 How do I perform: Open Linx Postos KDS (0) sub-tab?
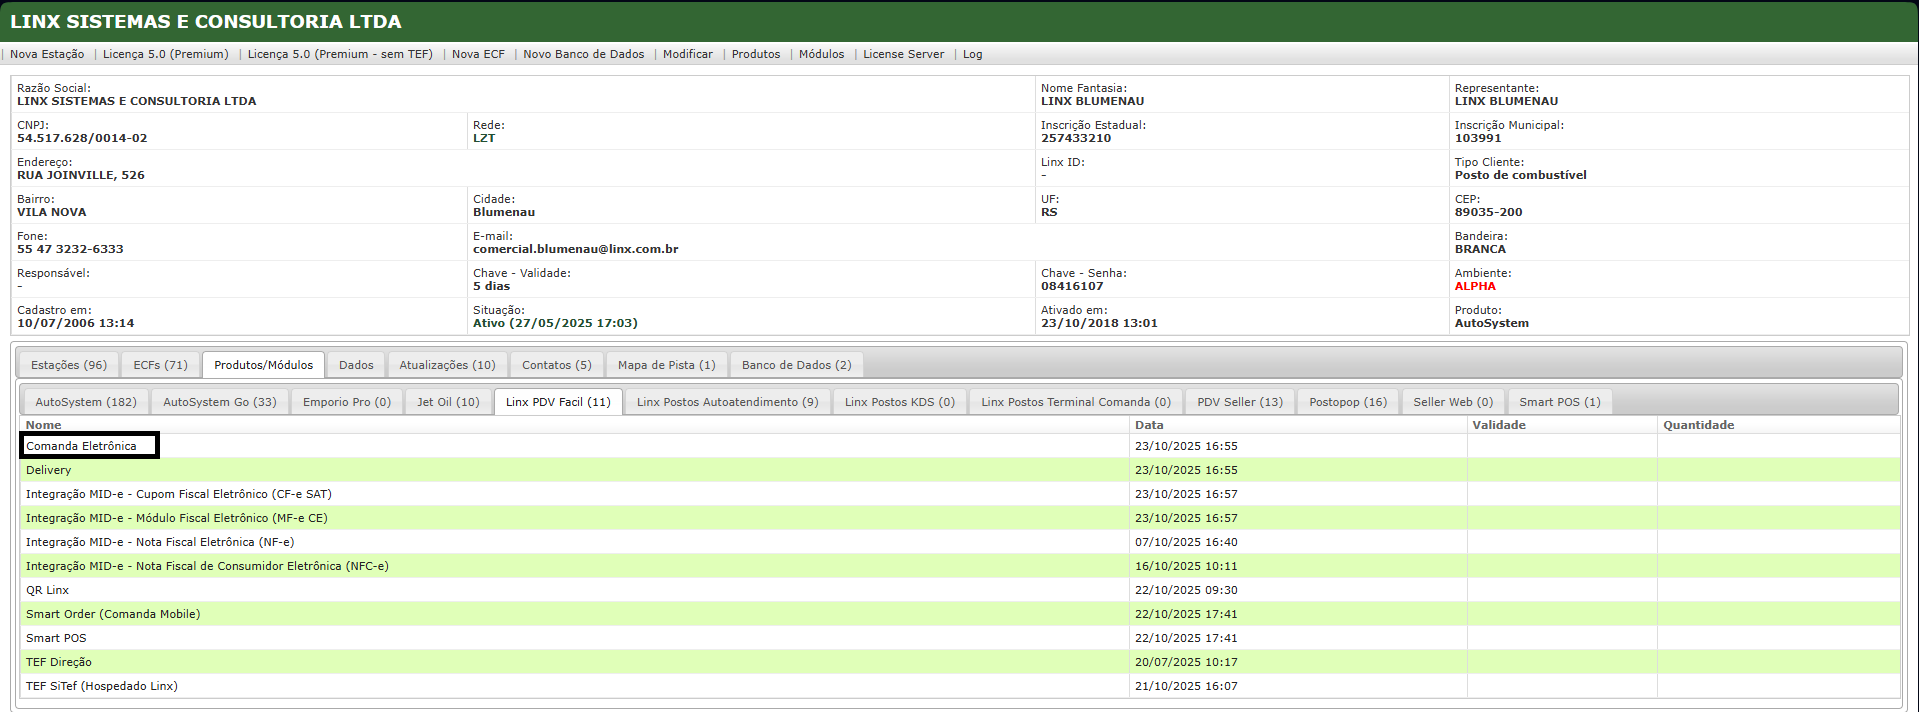click(899, 402)
